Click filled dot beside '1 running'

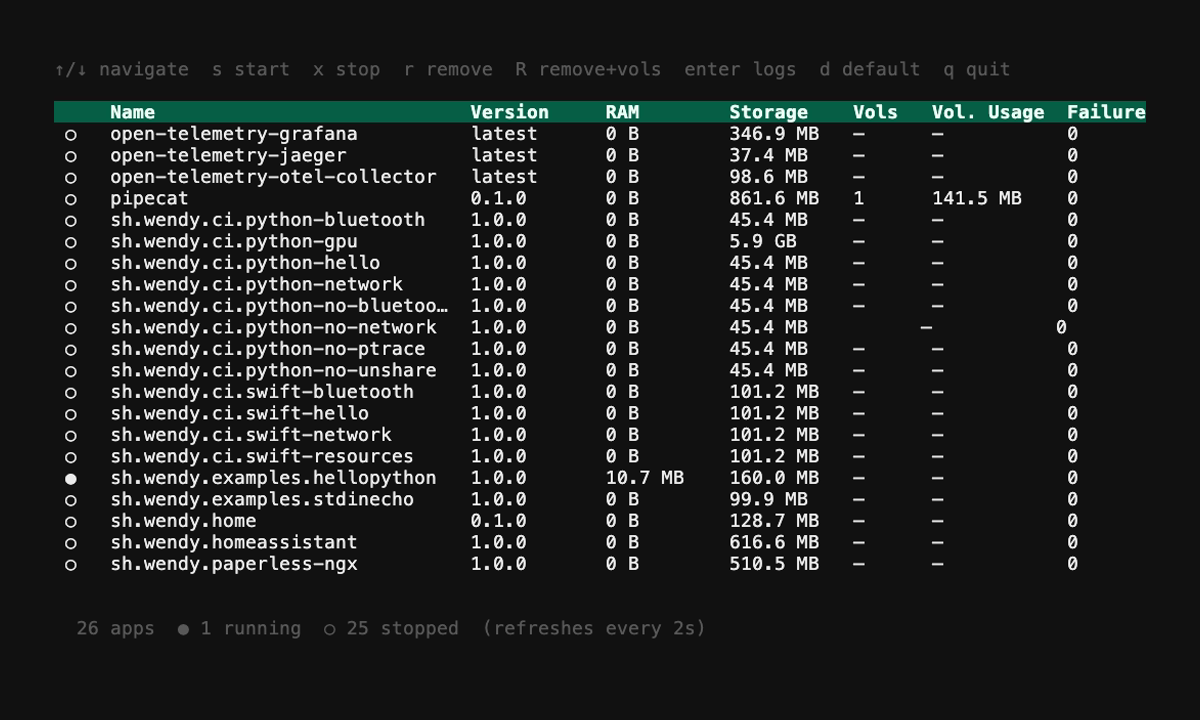183,630
